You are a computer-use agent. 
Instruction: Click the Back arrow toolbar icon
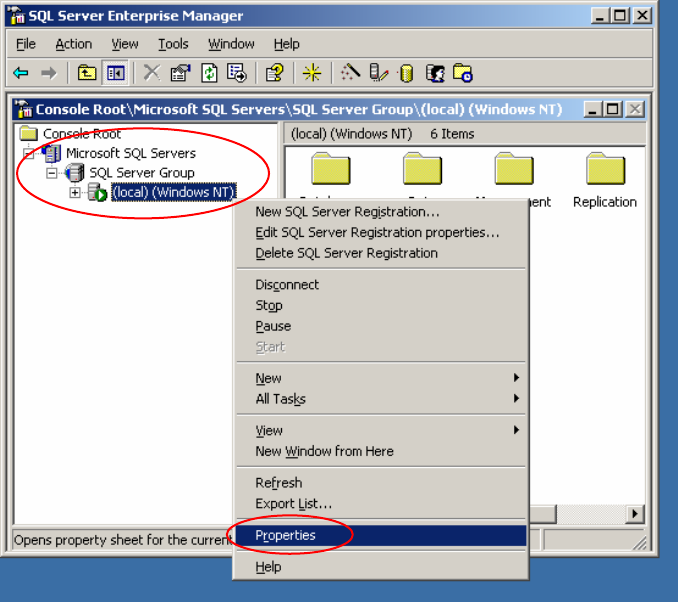[x=21, y=73]
